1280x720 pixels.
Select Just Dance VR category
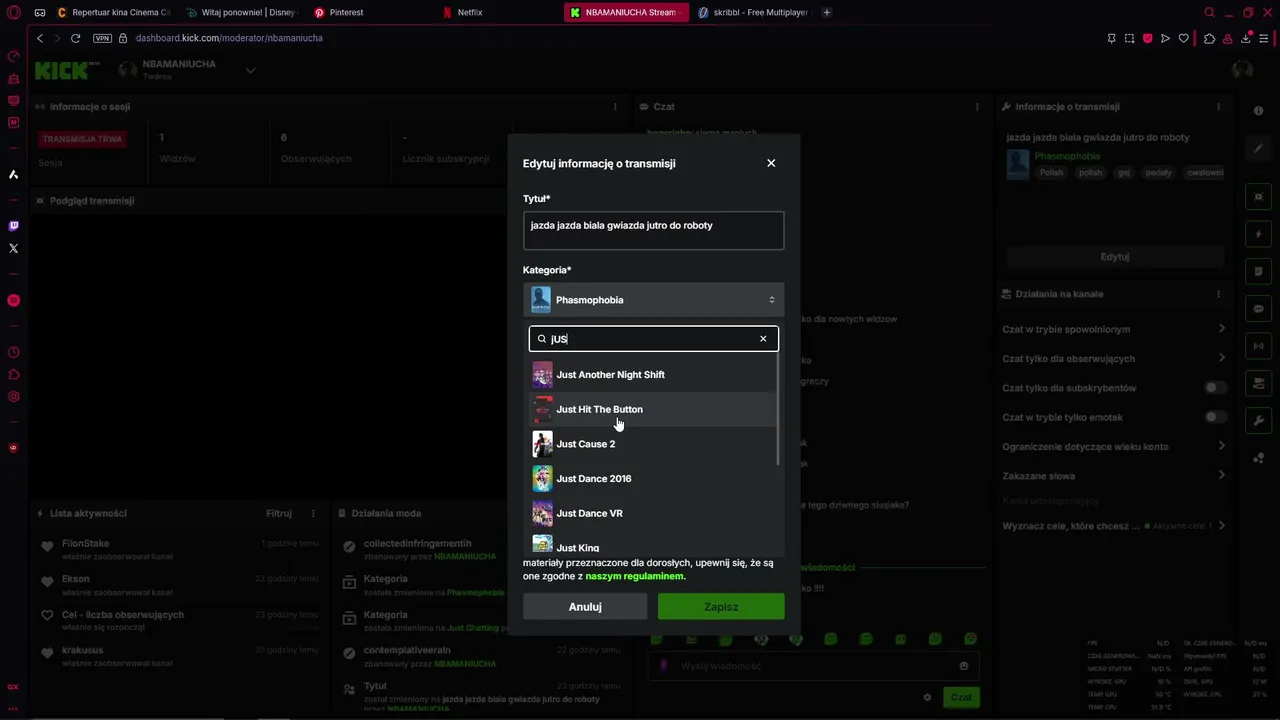[653, 513]
